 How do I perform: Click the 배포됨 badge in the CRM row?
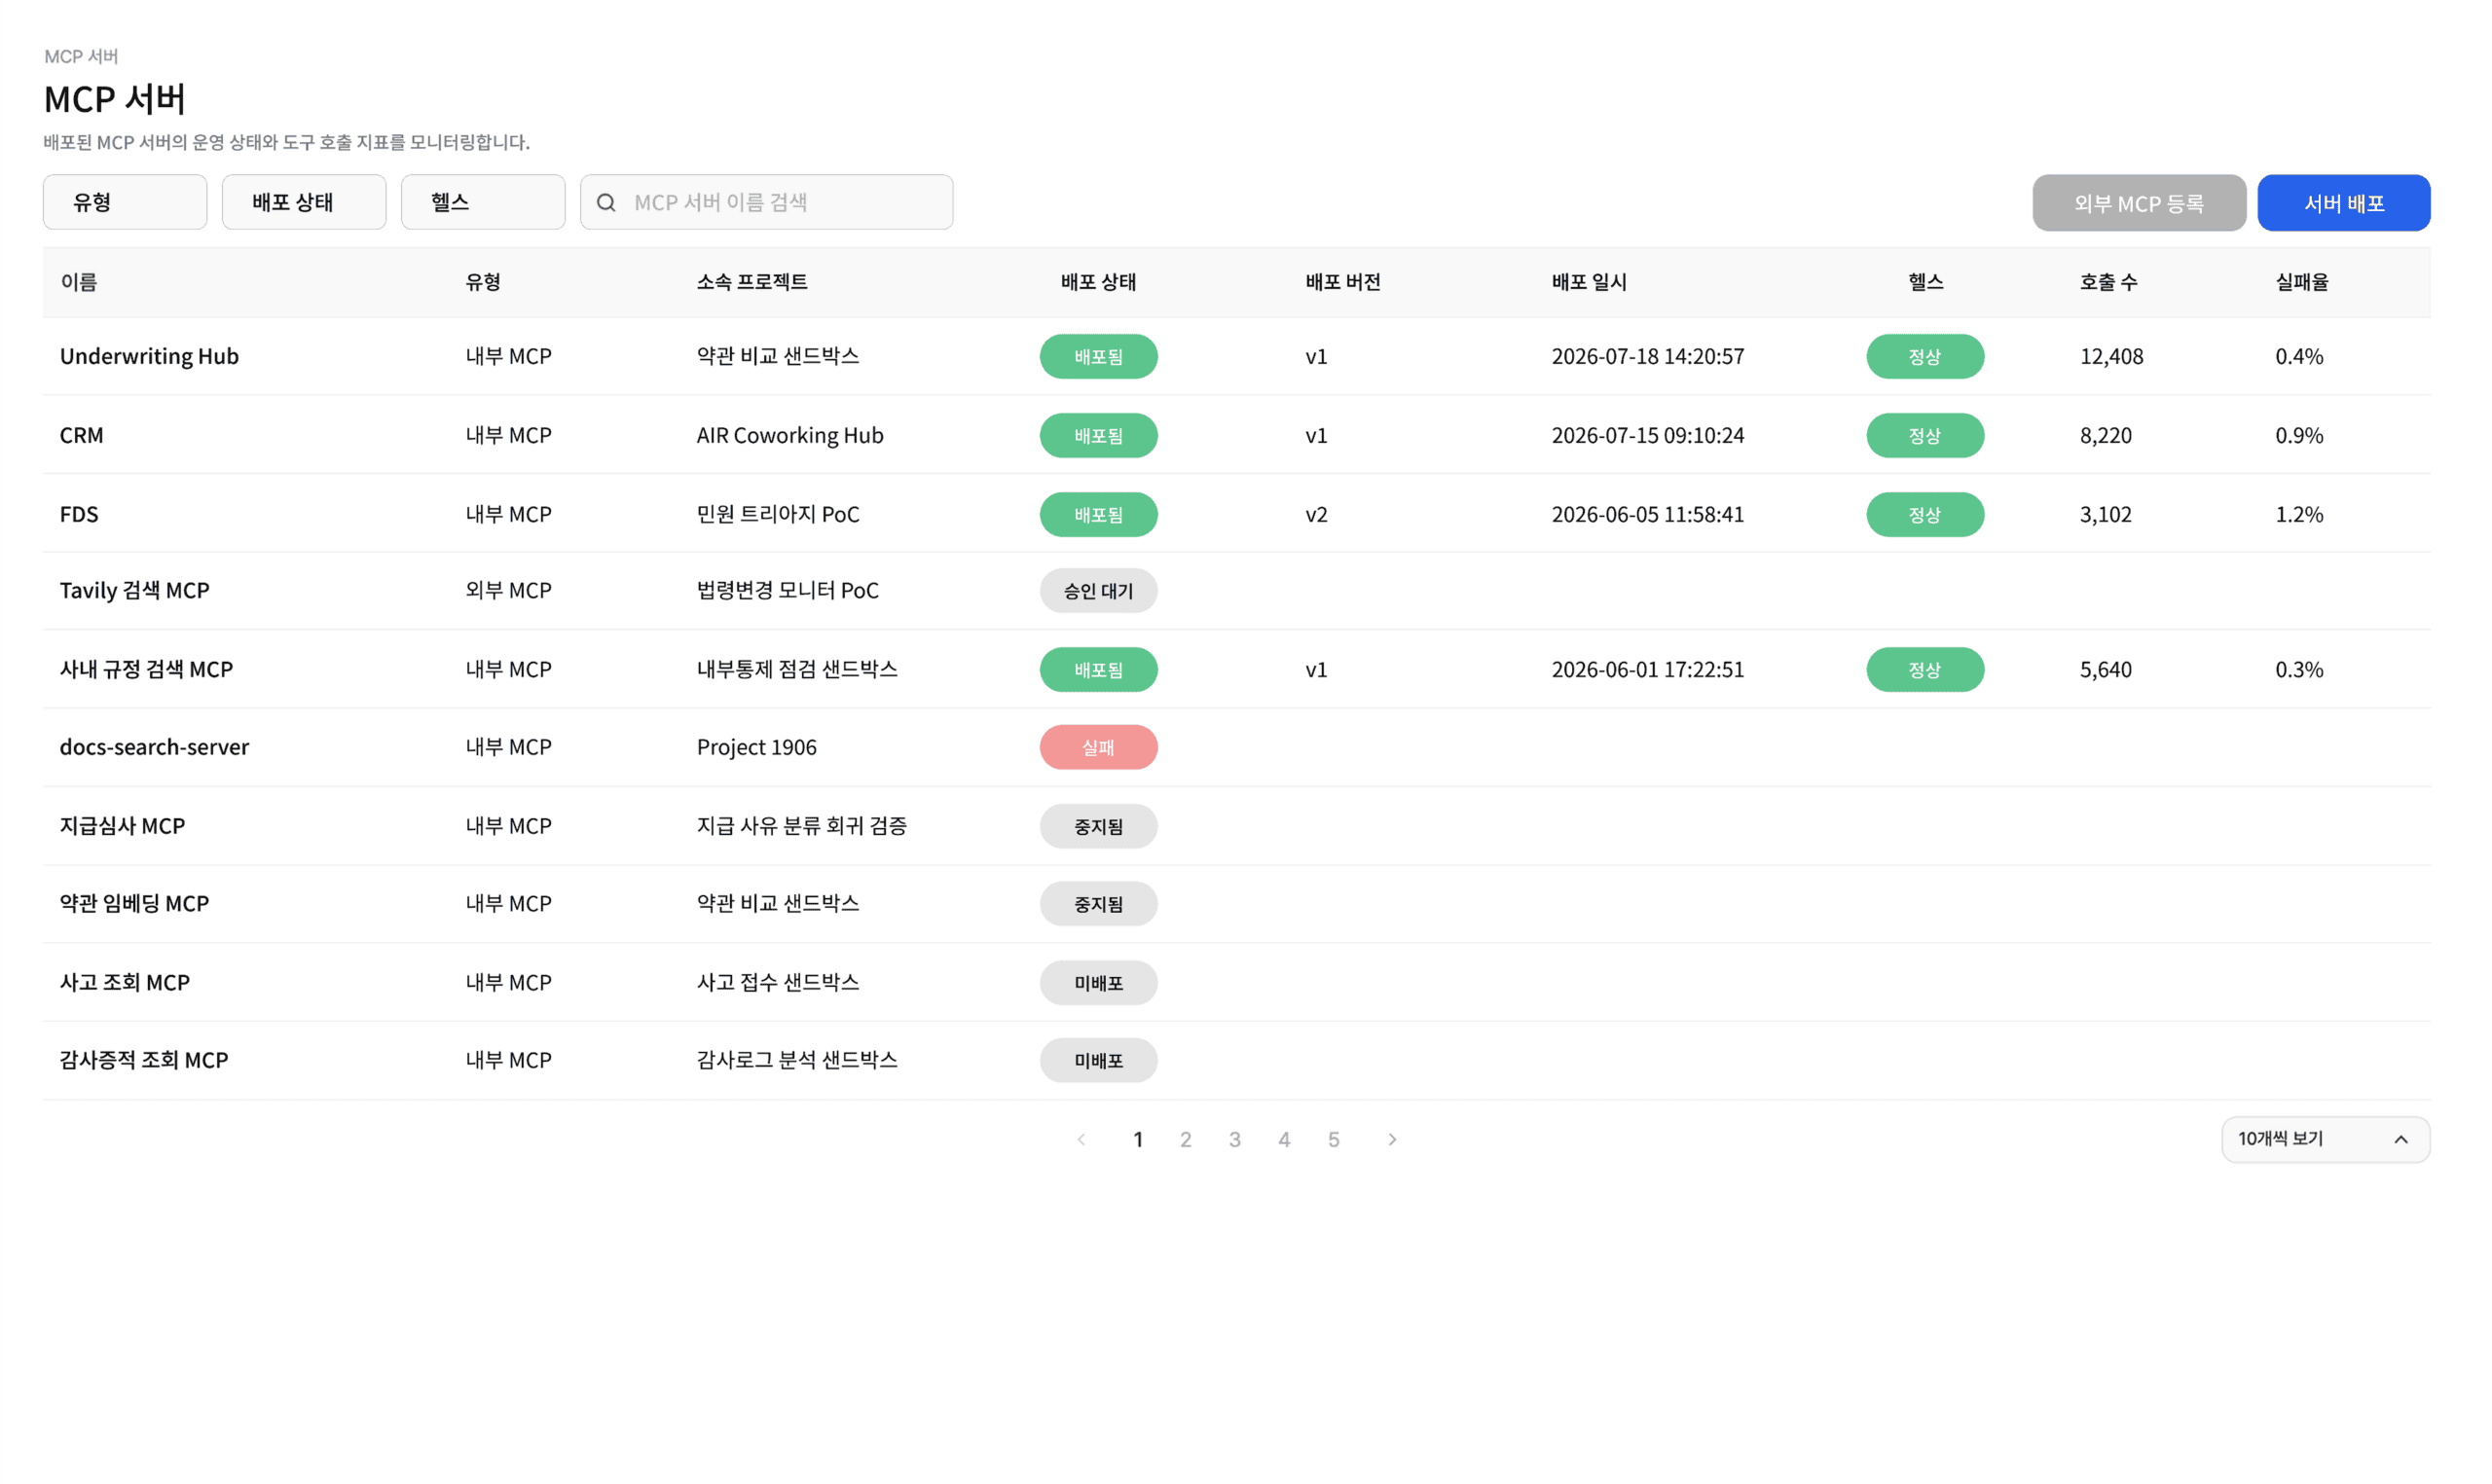click(1098, 436)
